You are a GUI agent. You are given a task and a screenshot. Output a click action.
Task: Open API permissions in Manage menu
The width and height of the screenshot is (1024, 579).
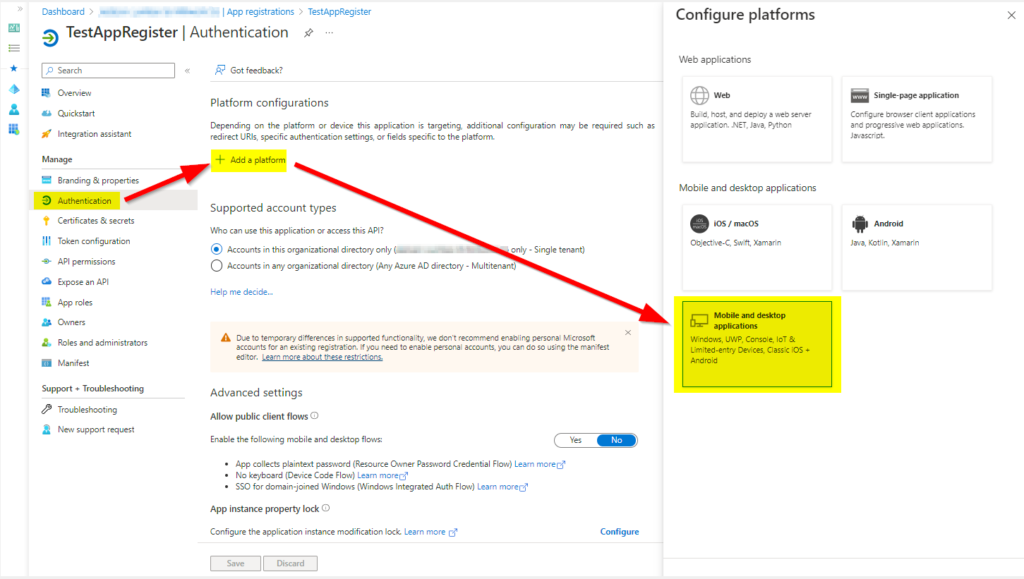(86, 262)
